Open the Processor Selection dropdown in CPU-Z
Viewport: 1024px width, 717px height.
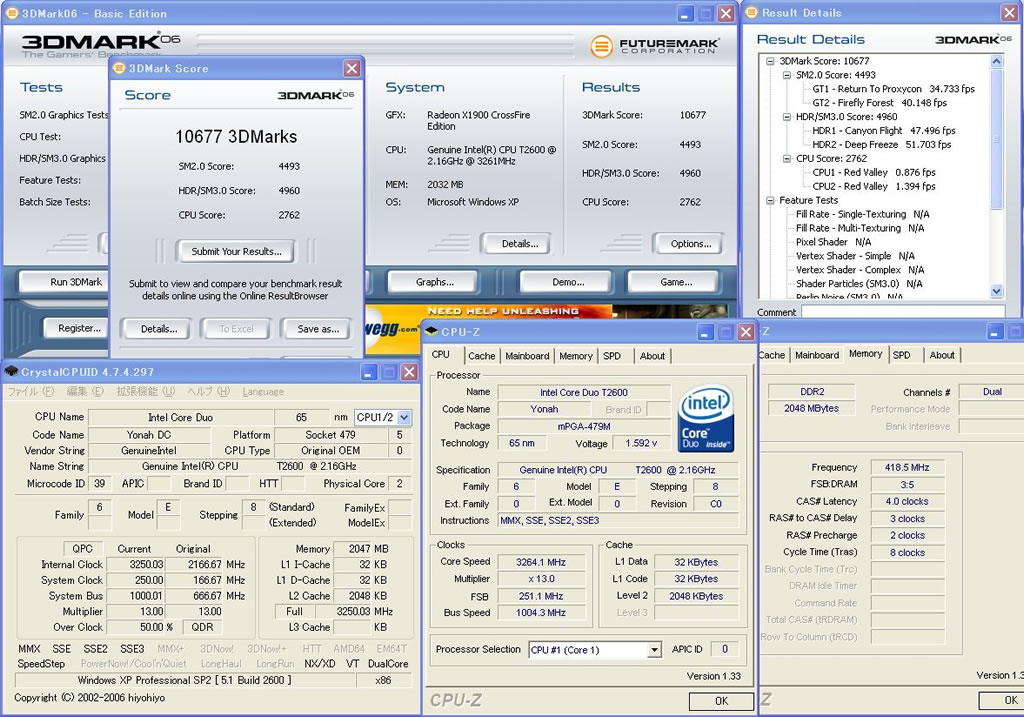coord(654,650)
